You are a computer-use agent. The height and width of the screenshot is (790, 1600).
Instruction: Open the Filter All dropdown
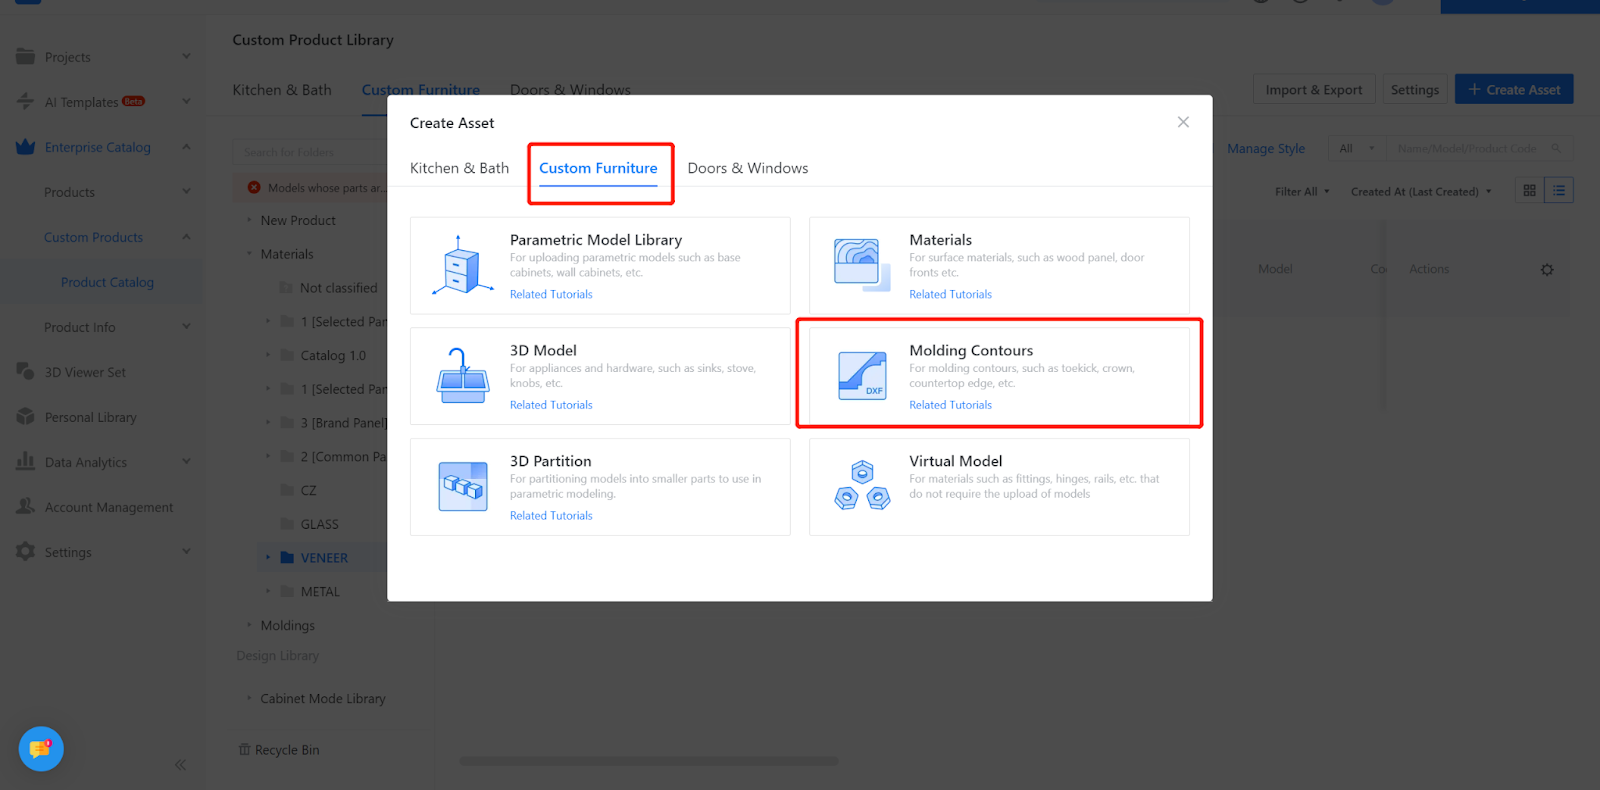[1302, 192]
